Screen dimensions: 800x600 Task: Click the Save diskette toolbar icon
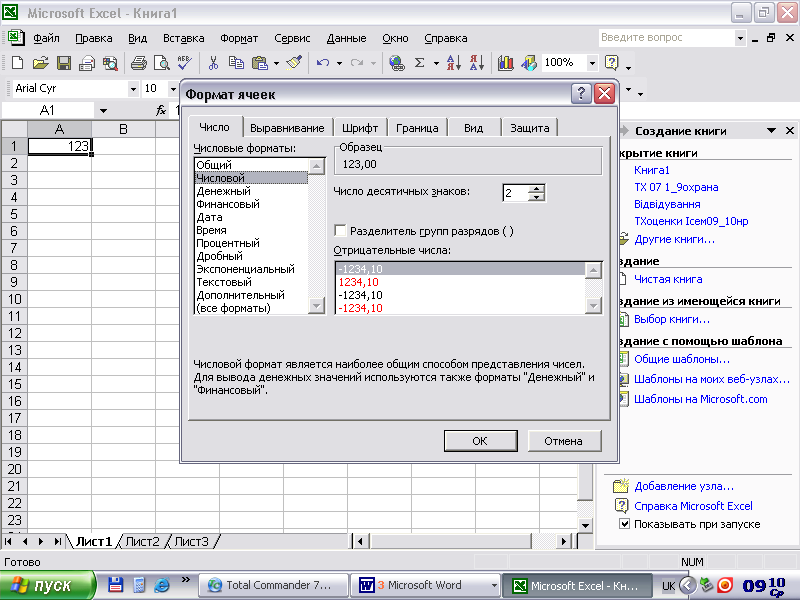pyautogui.click(x=64, y=63)
